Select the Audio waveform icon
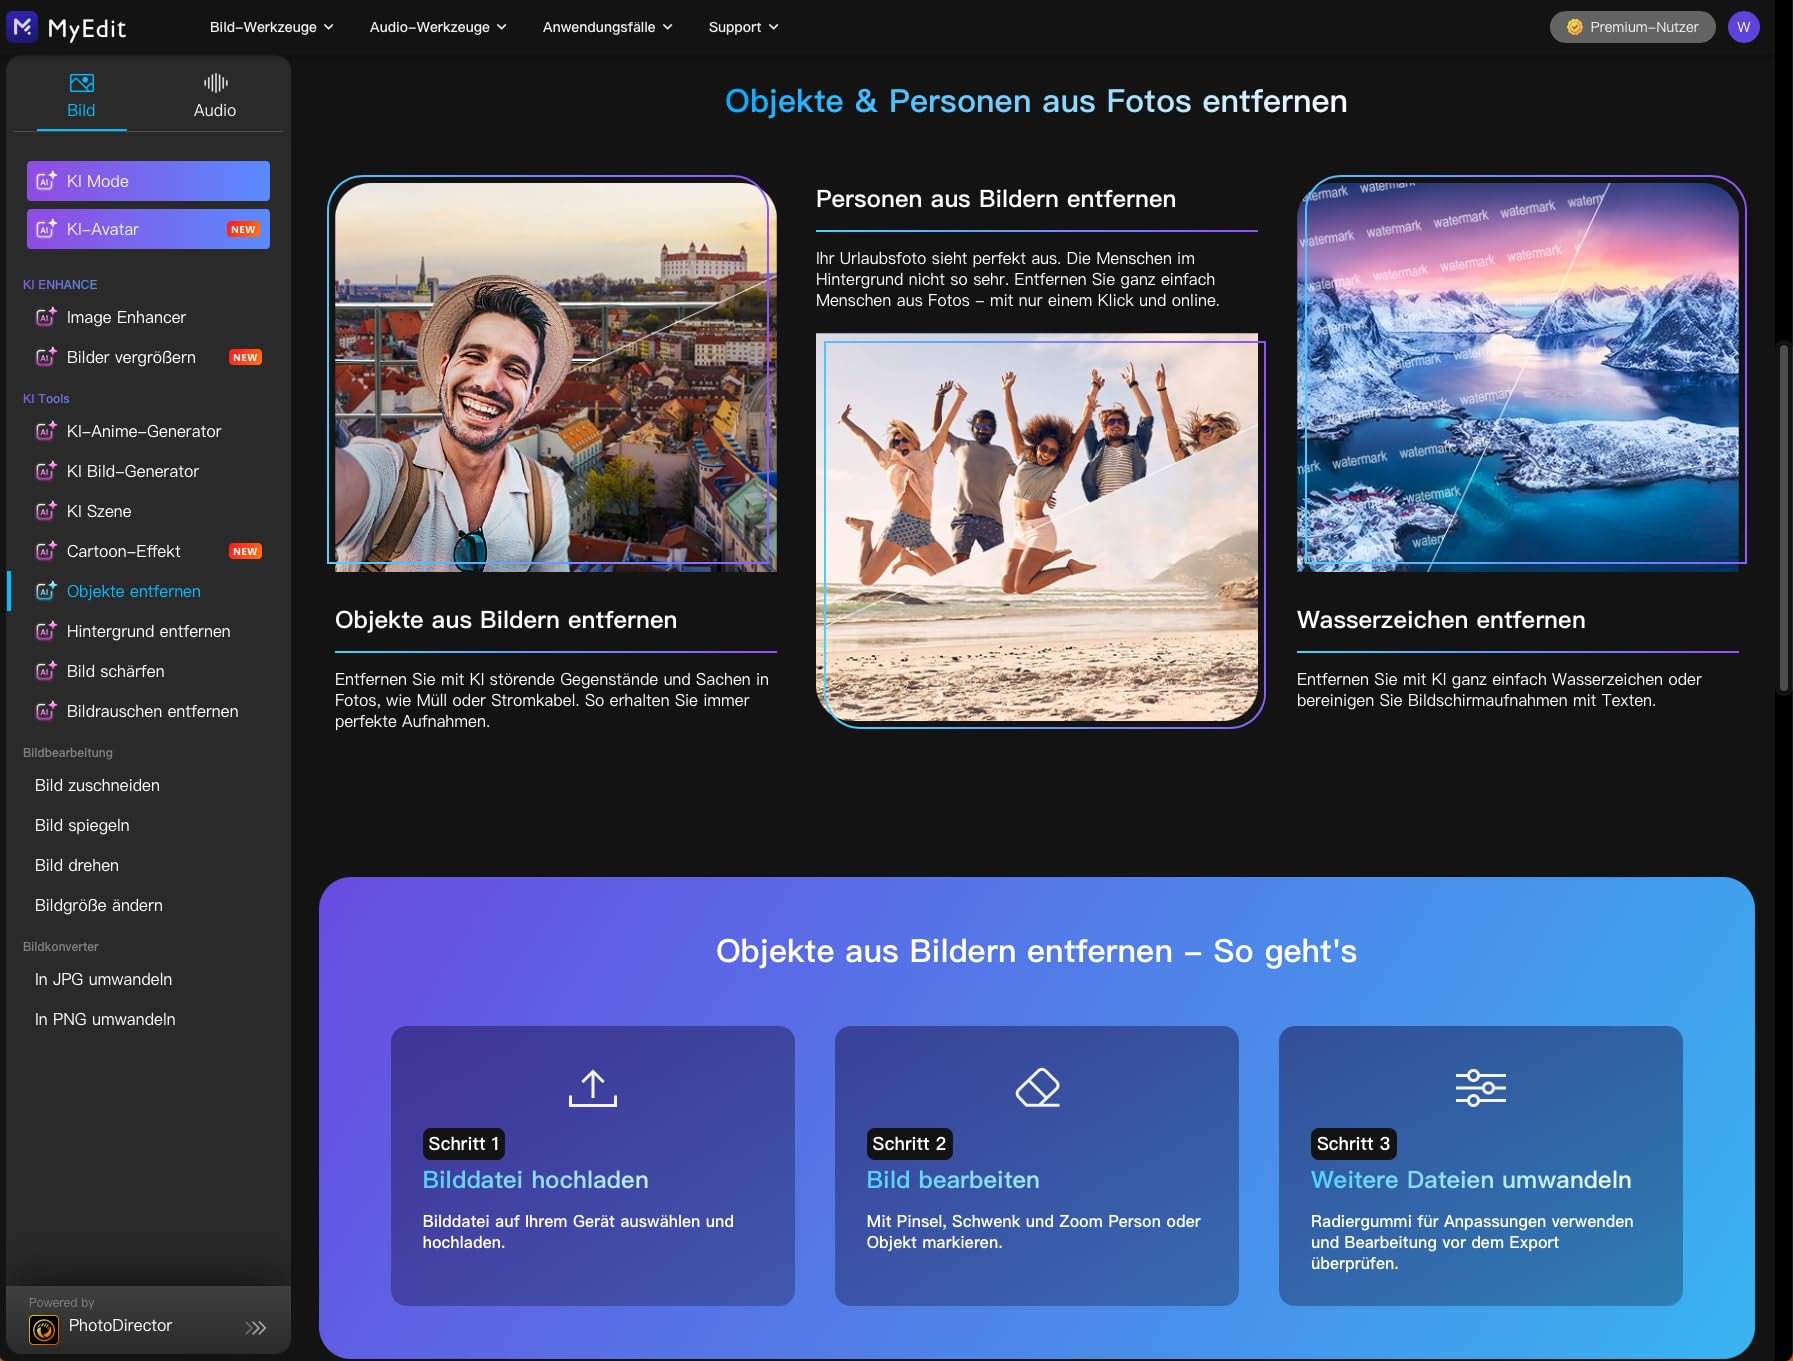1793x1361 pixels. pos(215,83)
